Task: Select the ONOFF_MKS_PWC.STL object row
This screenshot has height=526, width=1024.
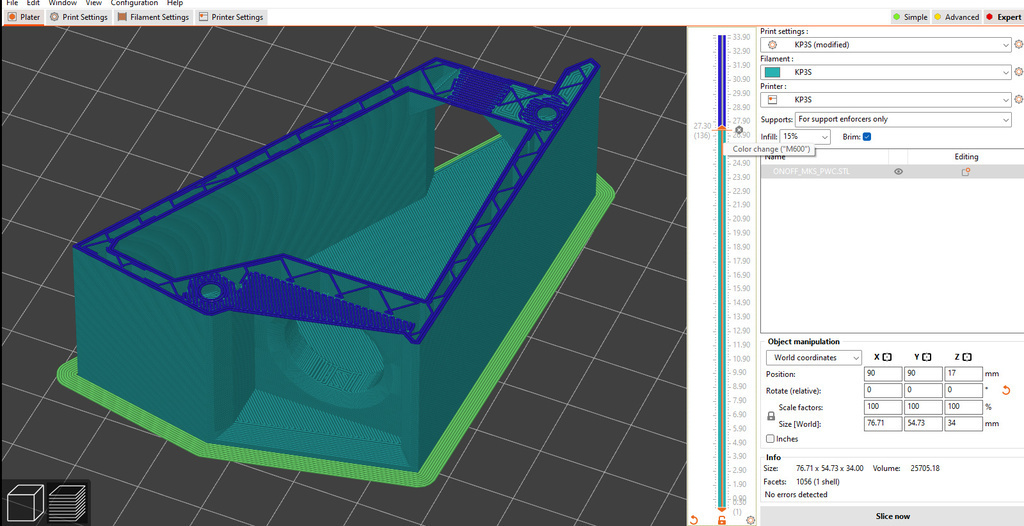Action: pyautogui.click(x=892, y=172)
